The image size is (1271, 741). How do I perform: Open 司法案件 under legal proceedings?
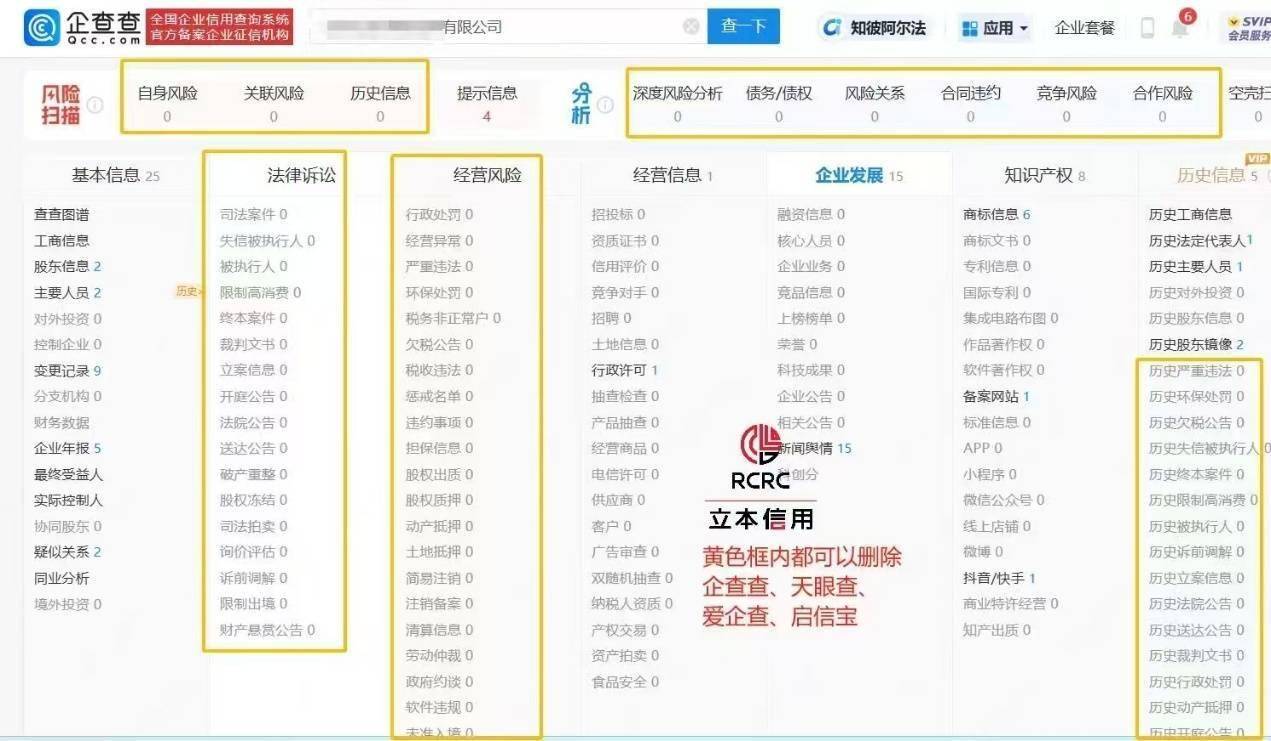253,214
